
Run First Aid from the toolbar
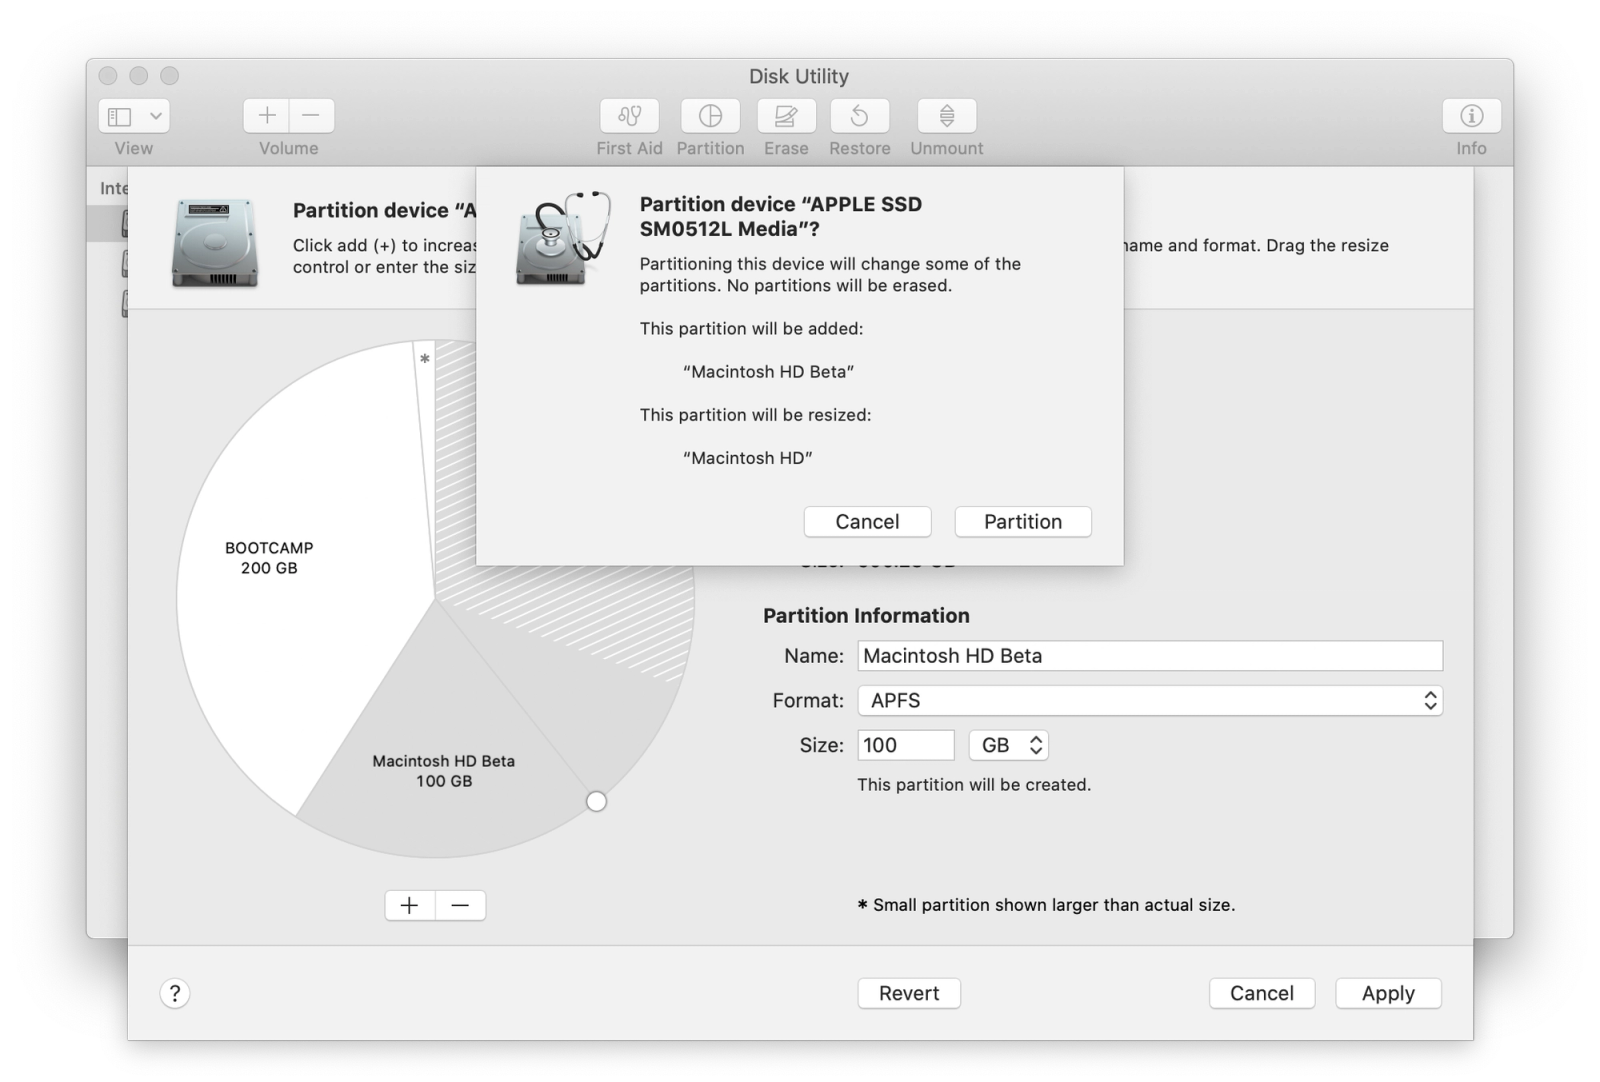pyautogui.click(x=629, y=116)
